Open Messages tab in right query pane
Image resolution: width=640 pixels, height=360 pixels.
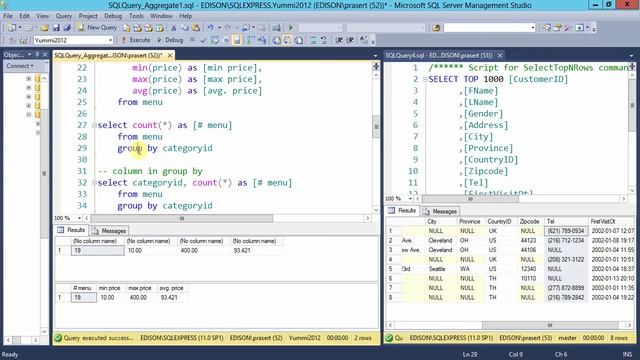coord(440,211)
